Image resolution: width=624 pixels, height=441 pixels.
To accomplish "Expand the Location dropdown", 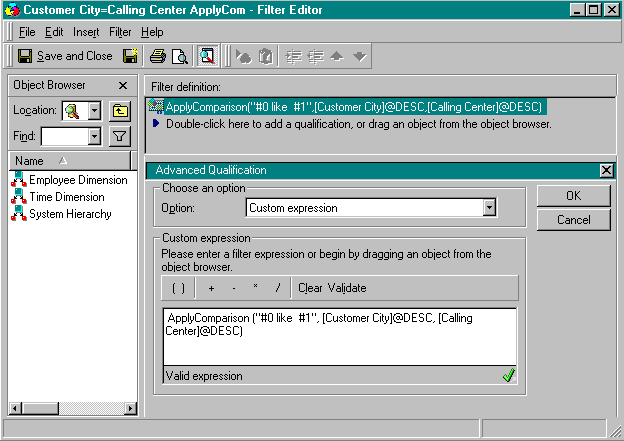I will [x=95, y=111].
